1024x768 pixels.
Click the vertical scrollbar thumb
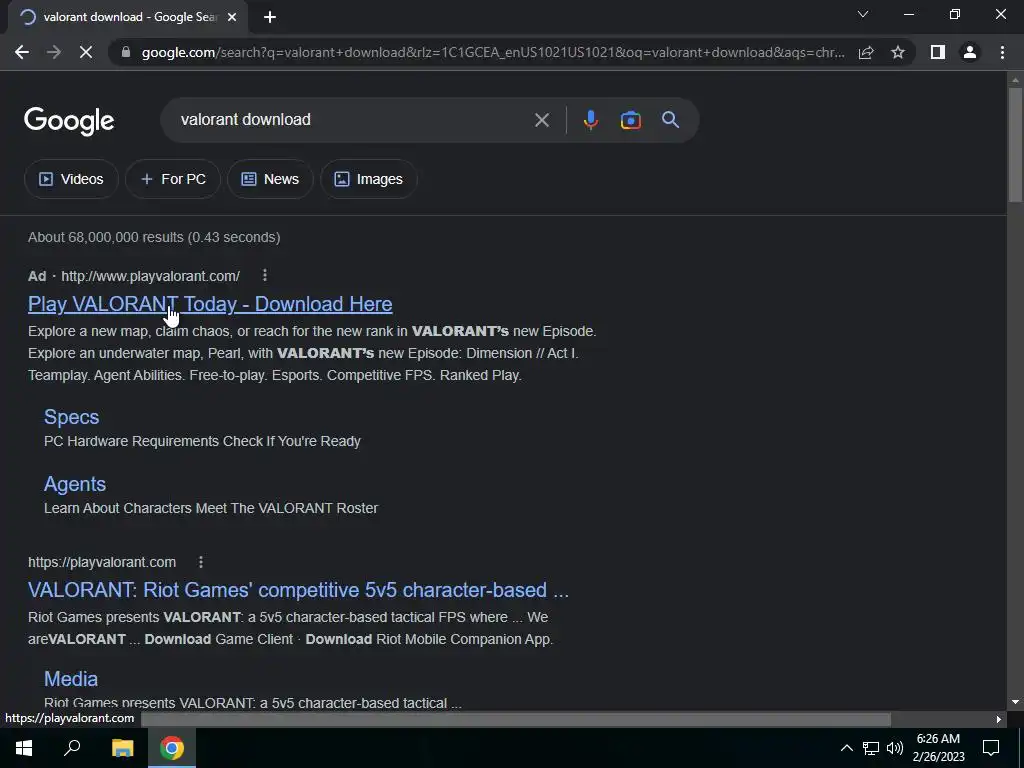[1015, 144]
